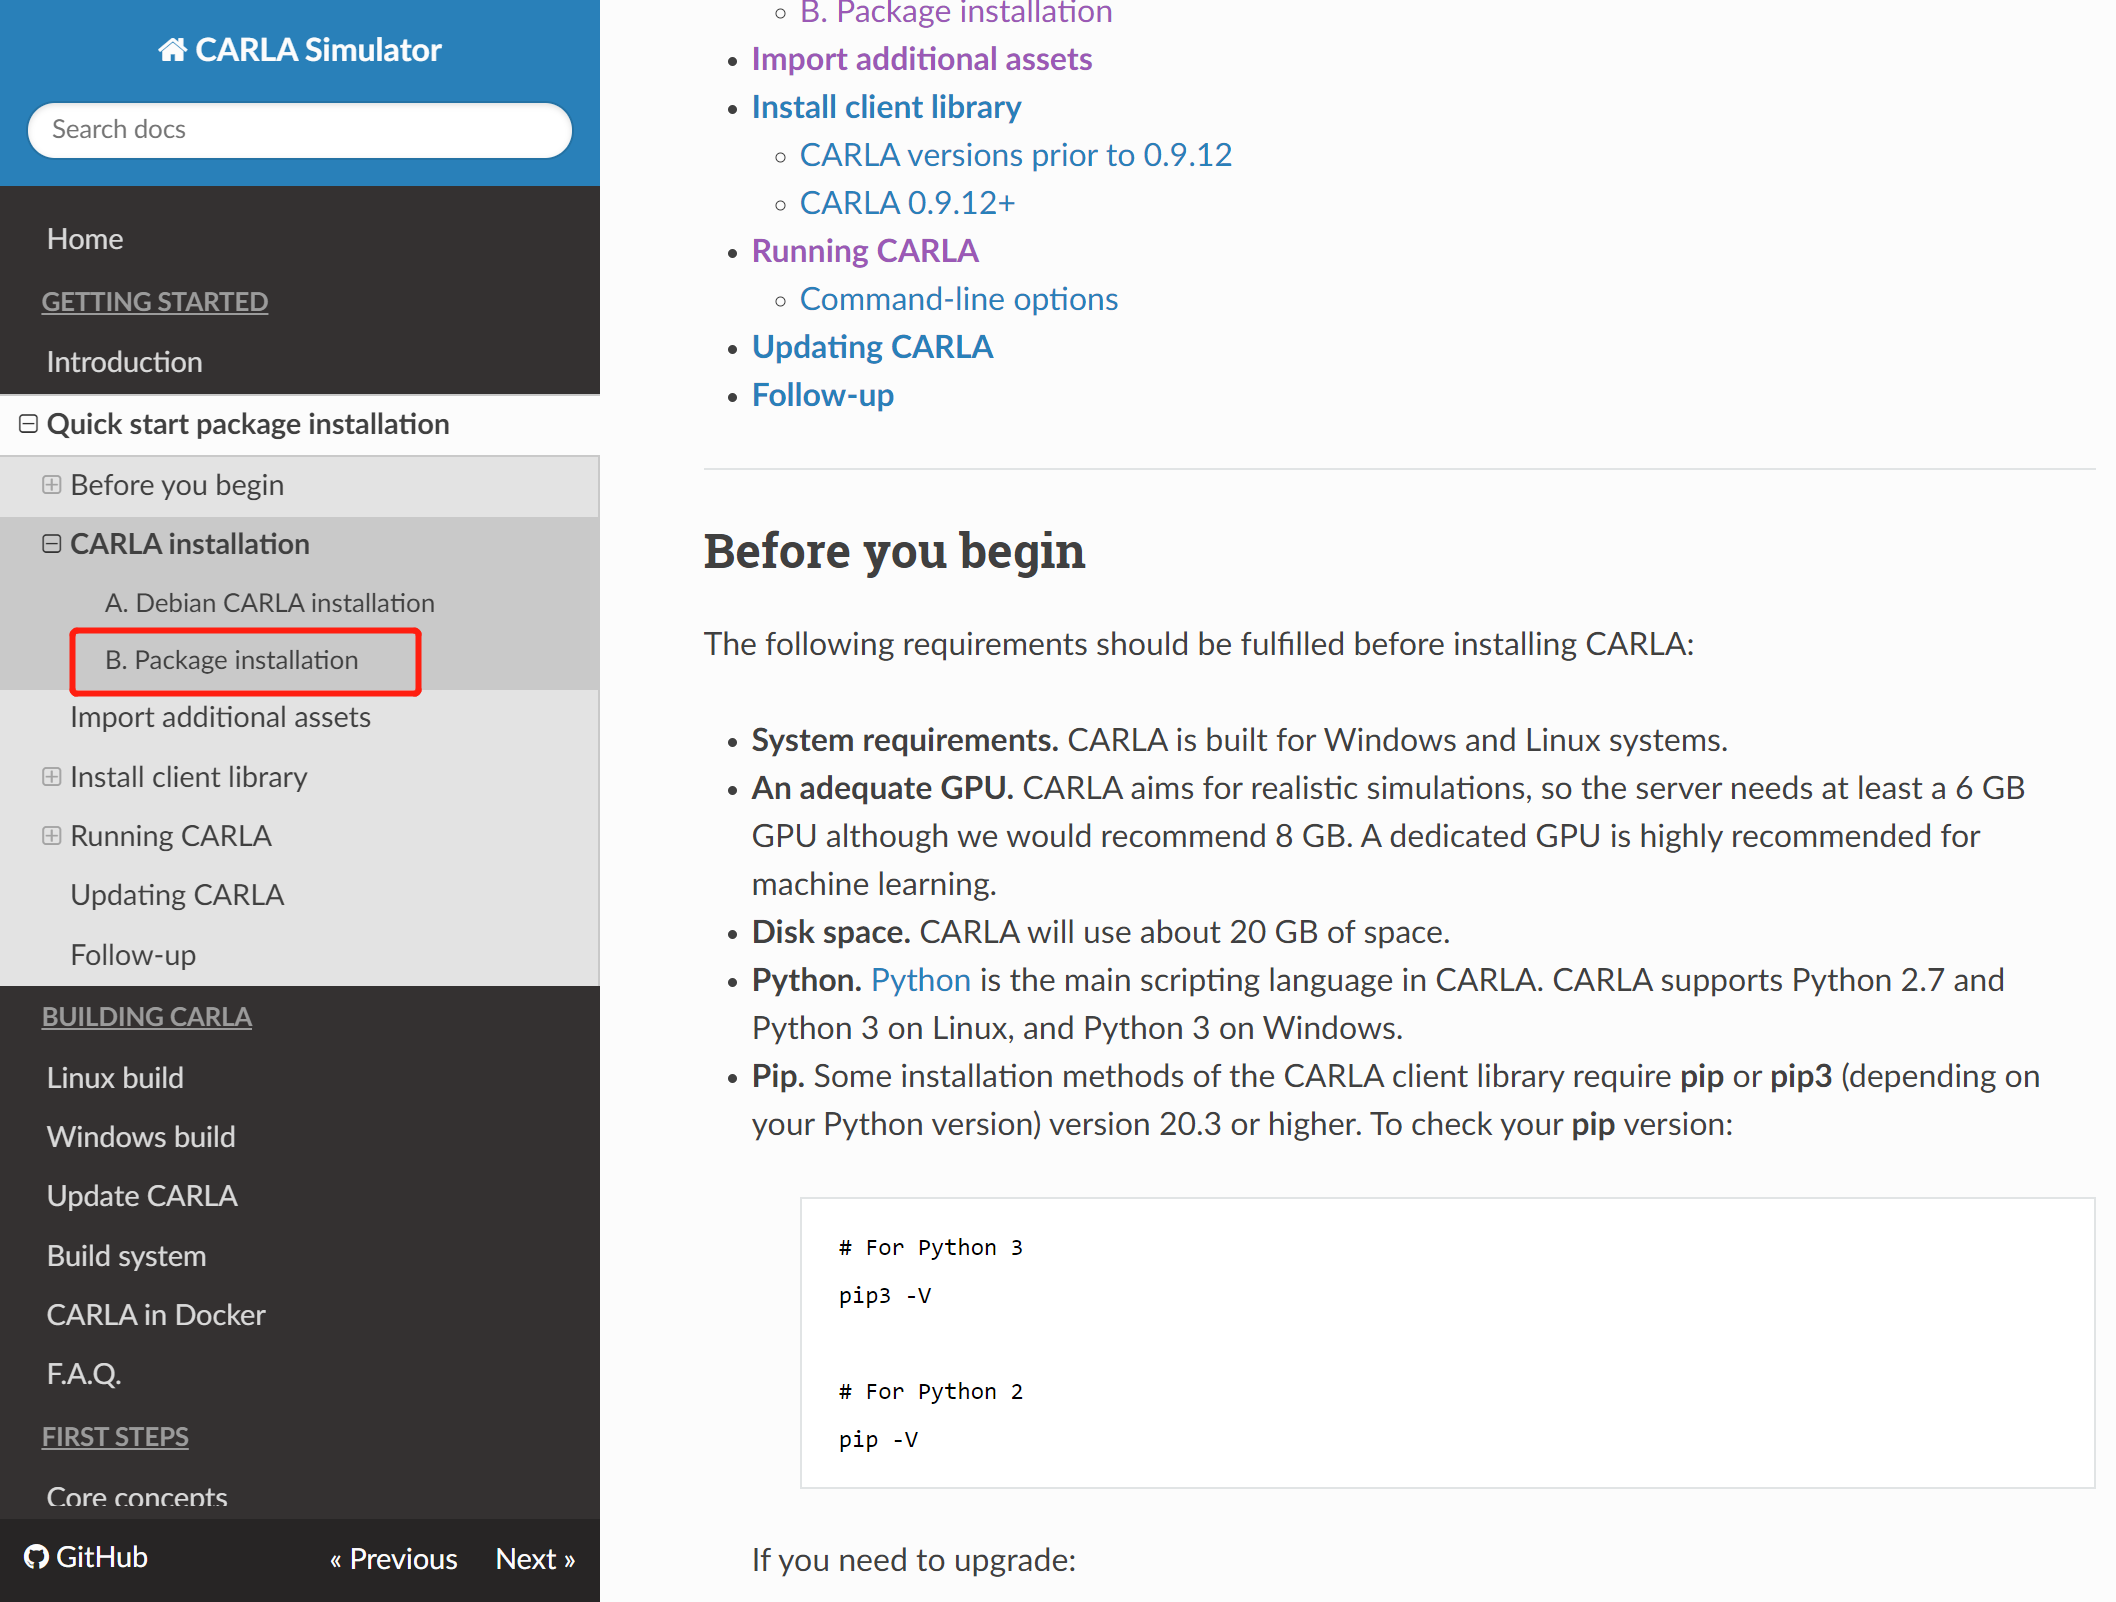Expand the Before you begin sidebar section
This screenshot has height=1602, width=2116.
point(52,485)
